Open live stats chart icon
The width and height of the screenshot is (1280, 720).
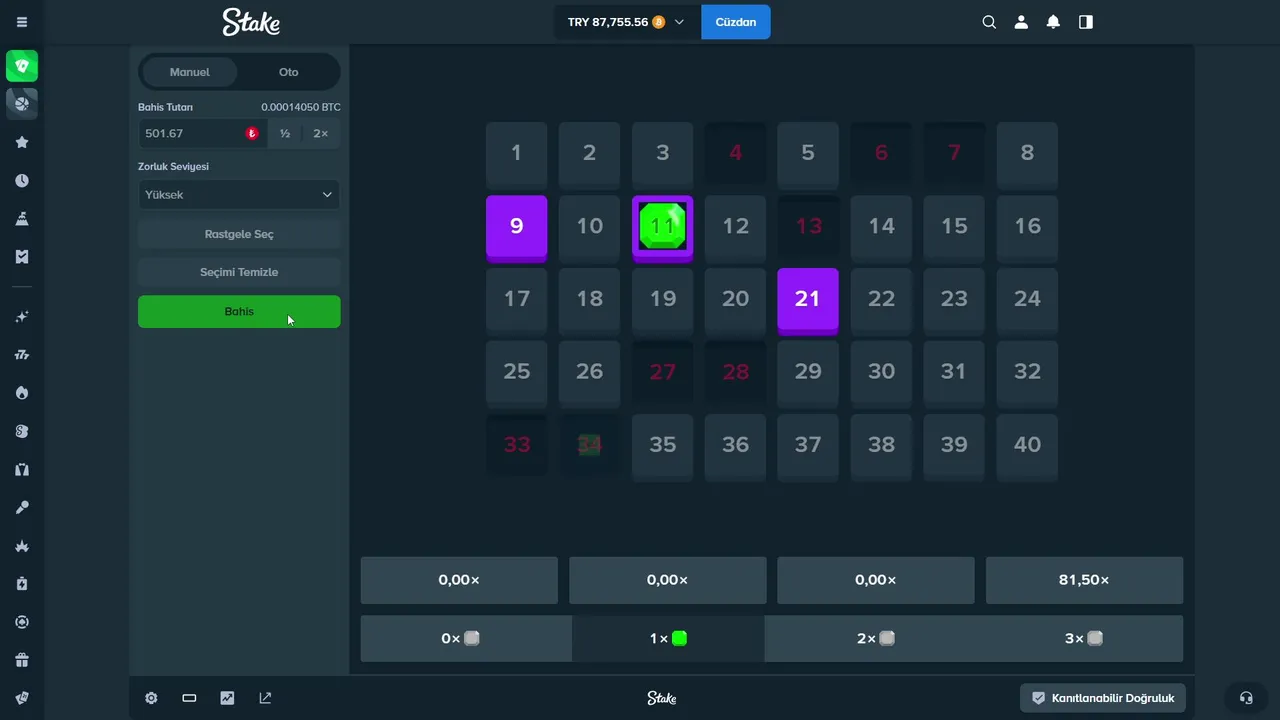point(227,698)
